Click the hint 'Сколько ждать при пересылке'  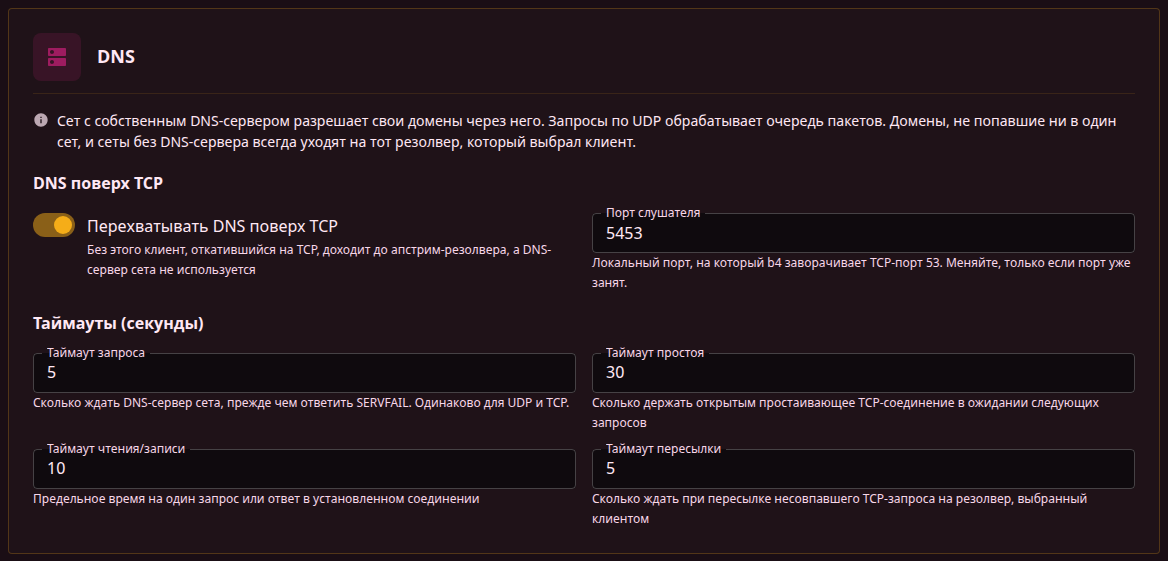point(840,509)
